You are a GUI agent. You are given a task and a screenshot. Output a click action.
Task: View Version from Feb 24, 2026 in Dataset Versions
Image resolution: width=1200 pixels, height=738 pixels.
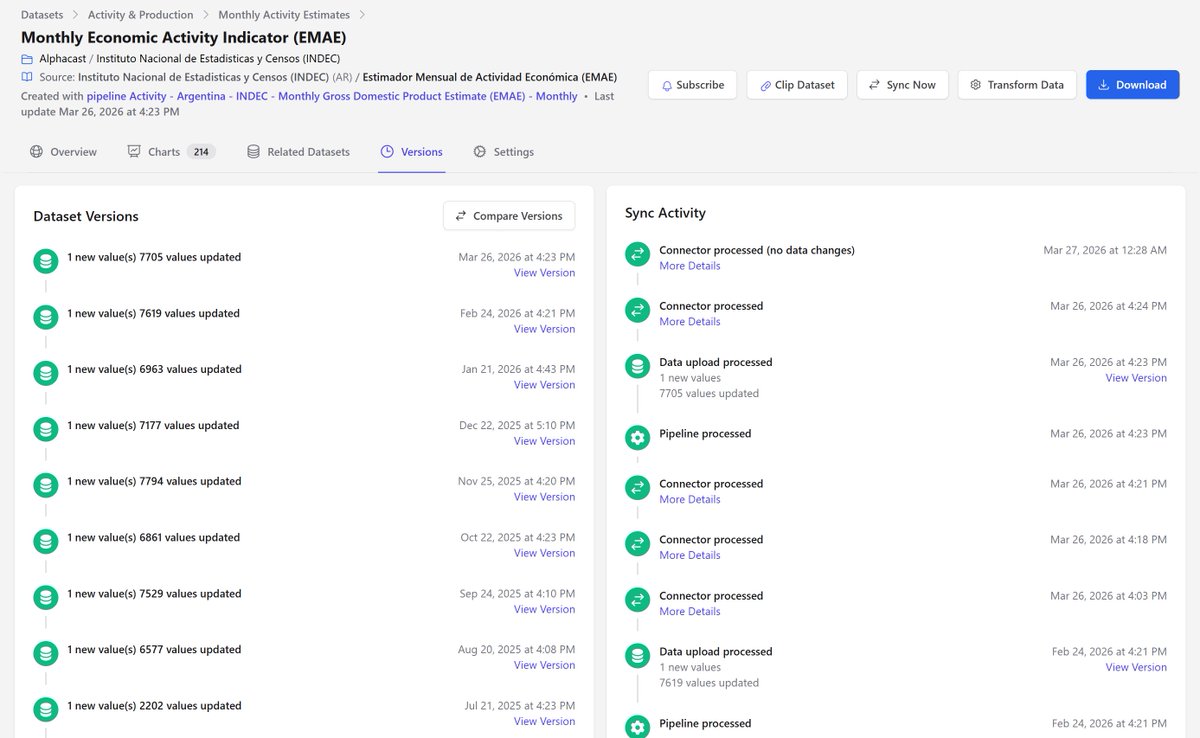pyautogui.click(x=544, y=329)
